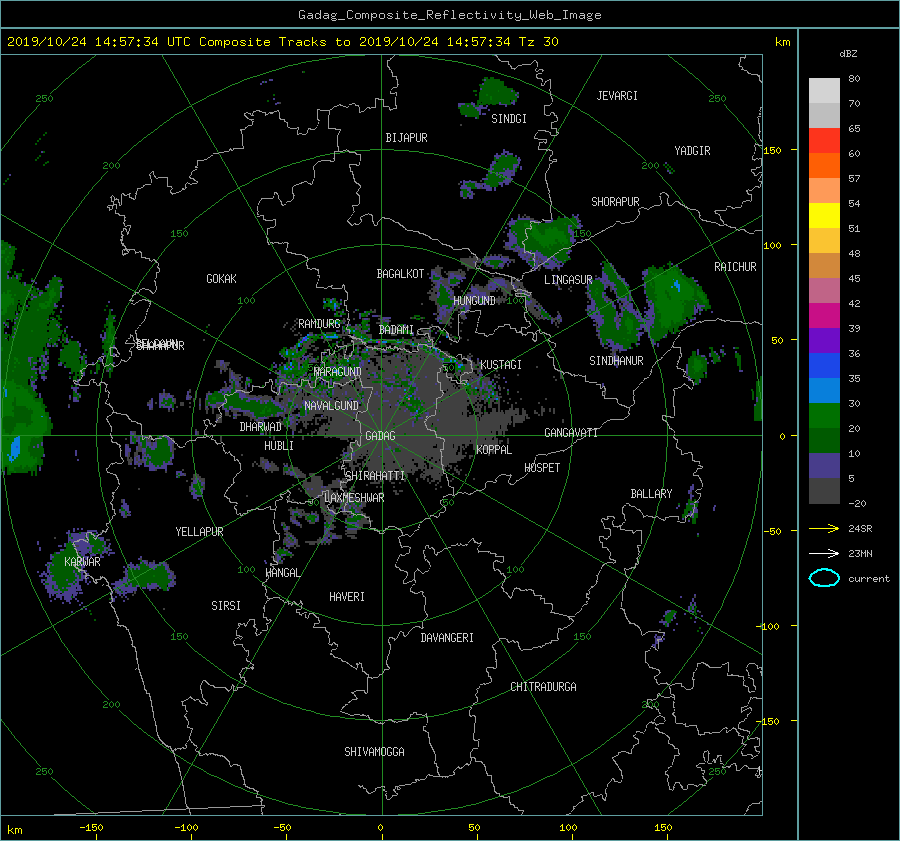Click the 80 dBZ scale value
This screenshot has height=841, width=900.
click(854, 79)
